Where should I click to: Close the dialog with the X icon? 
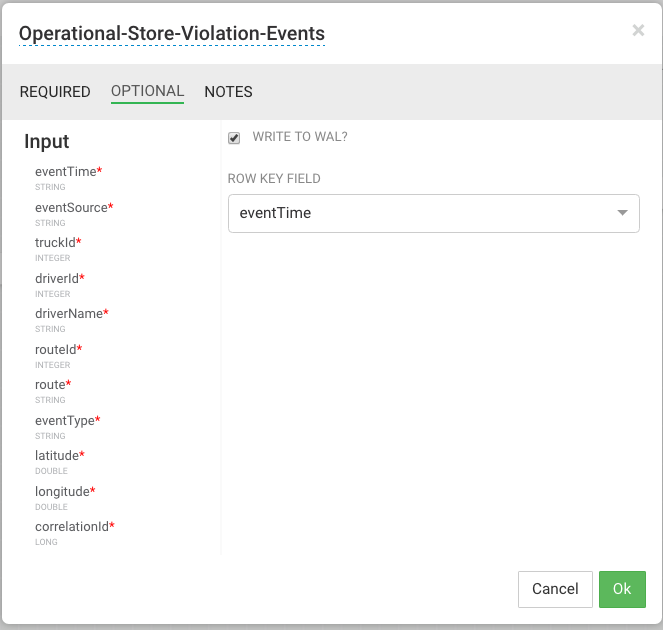638,30
